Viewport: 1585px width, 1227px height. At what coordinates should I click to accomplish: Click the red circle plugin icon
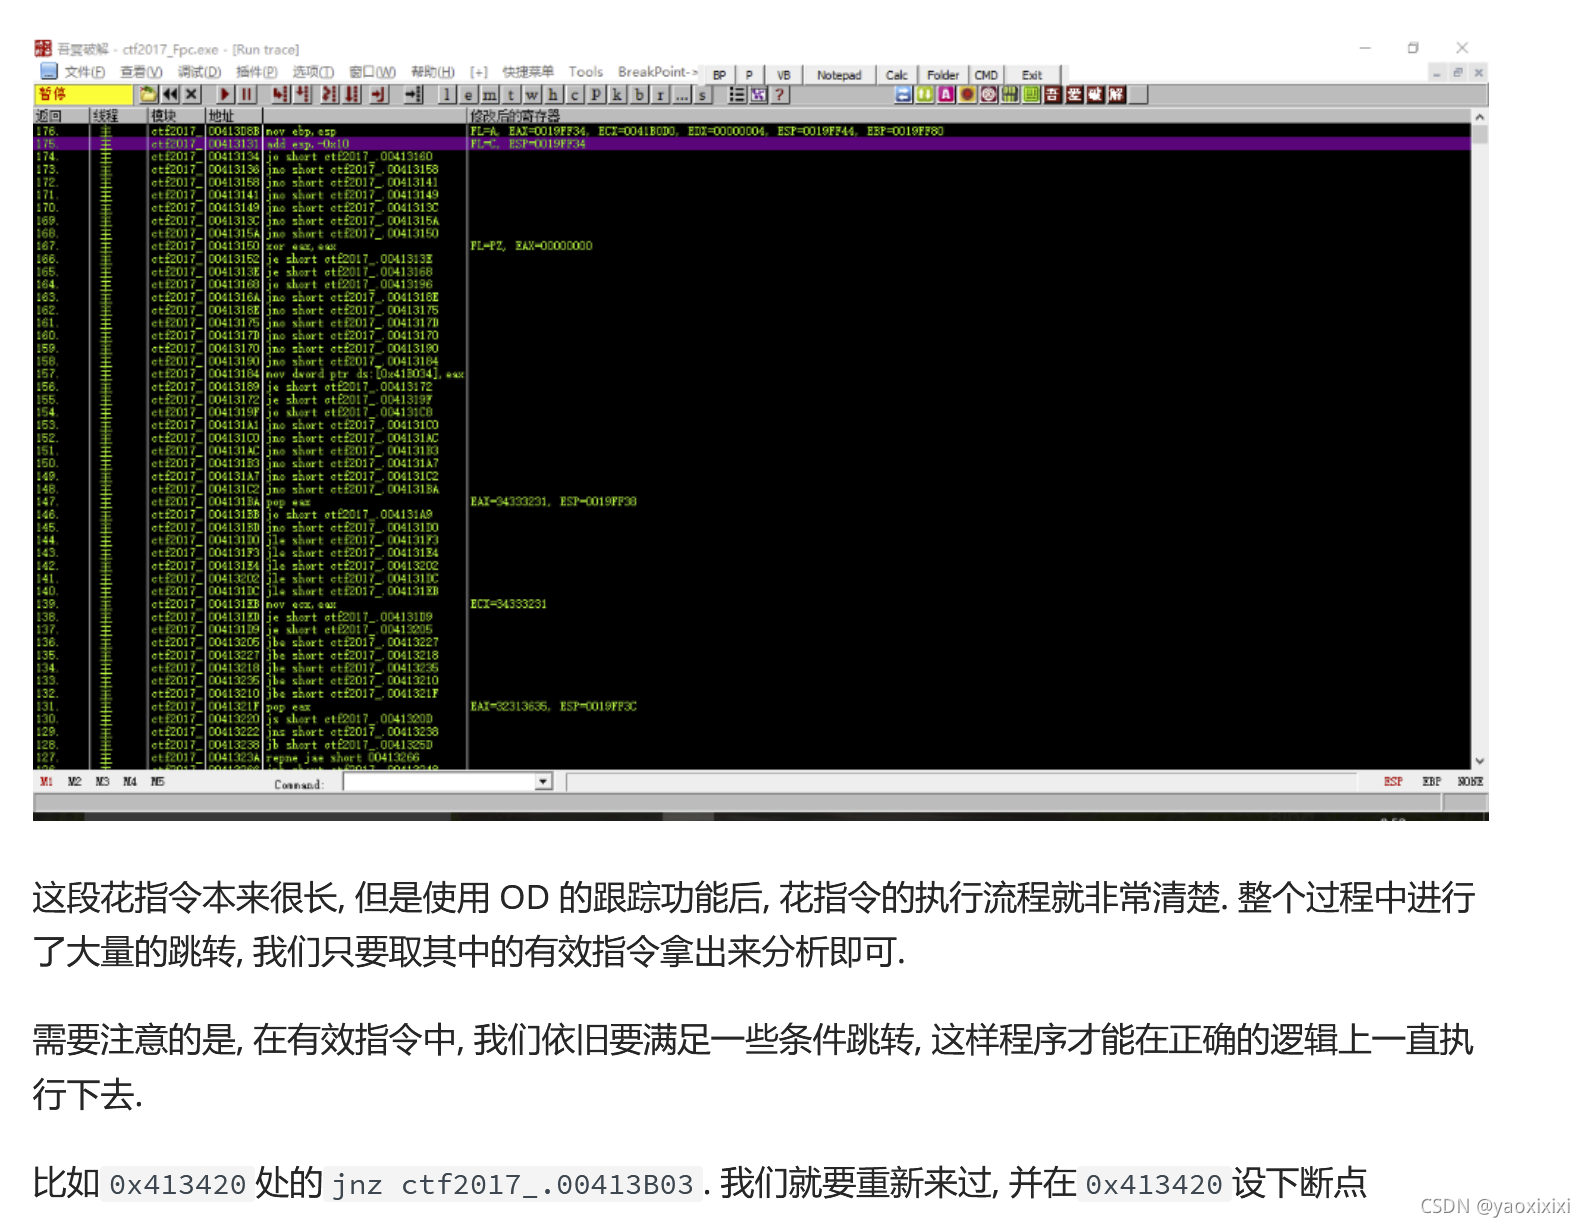967,94
